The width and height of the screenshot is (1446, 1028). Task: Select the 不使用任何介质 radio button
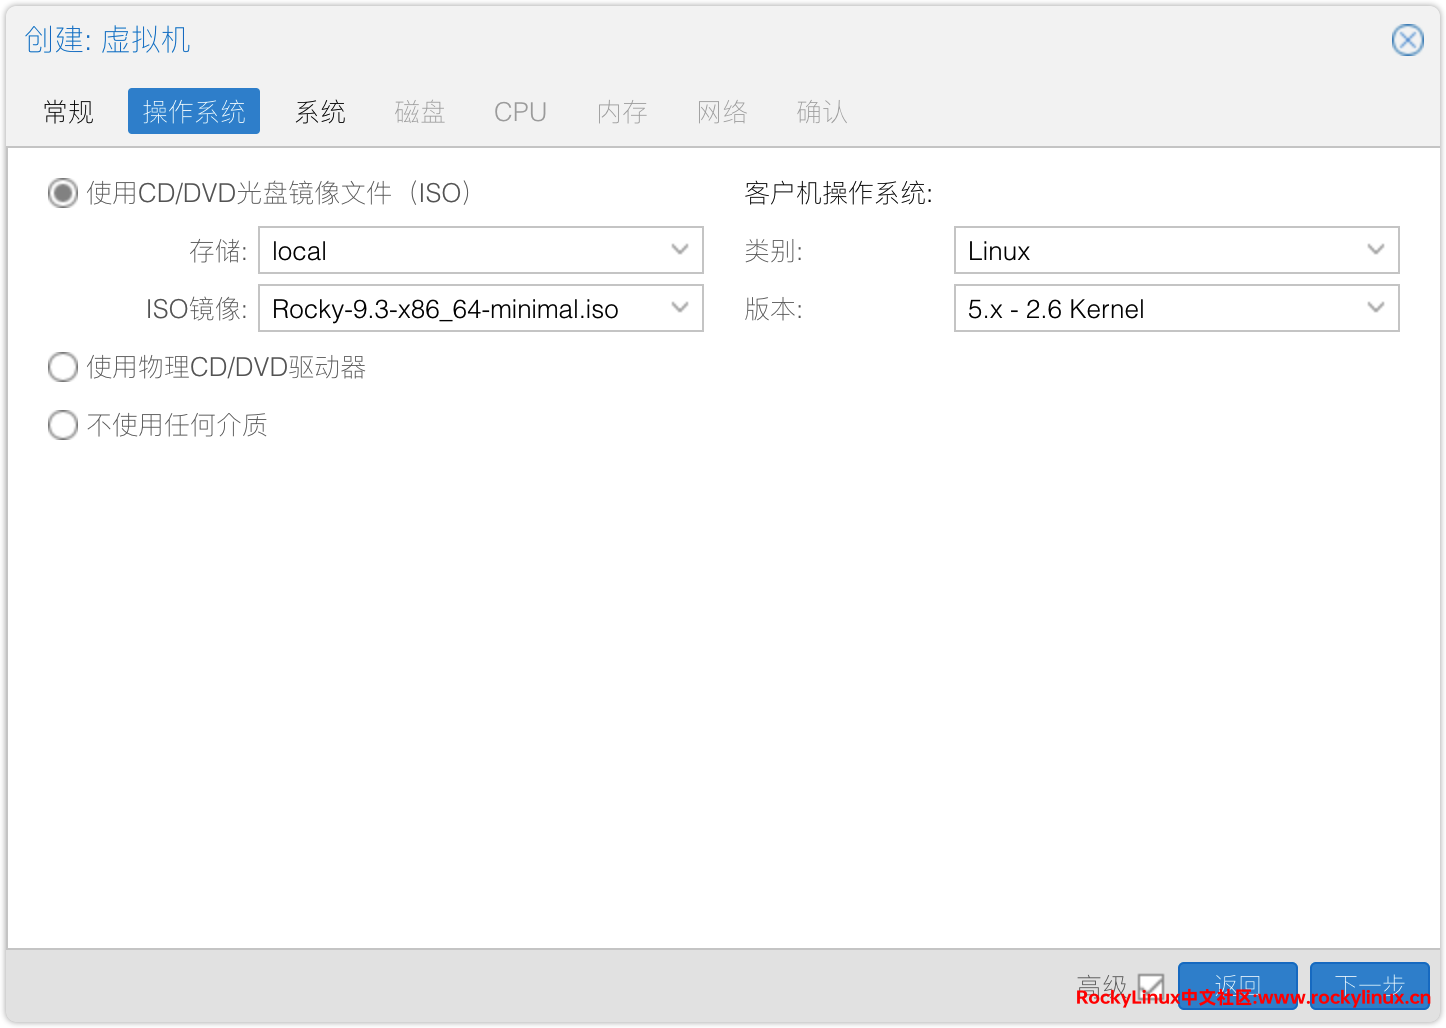(63, 425)
